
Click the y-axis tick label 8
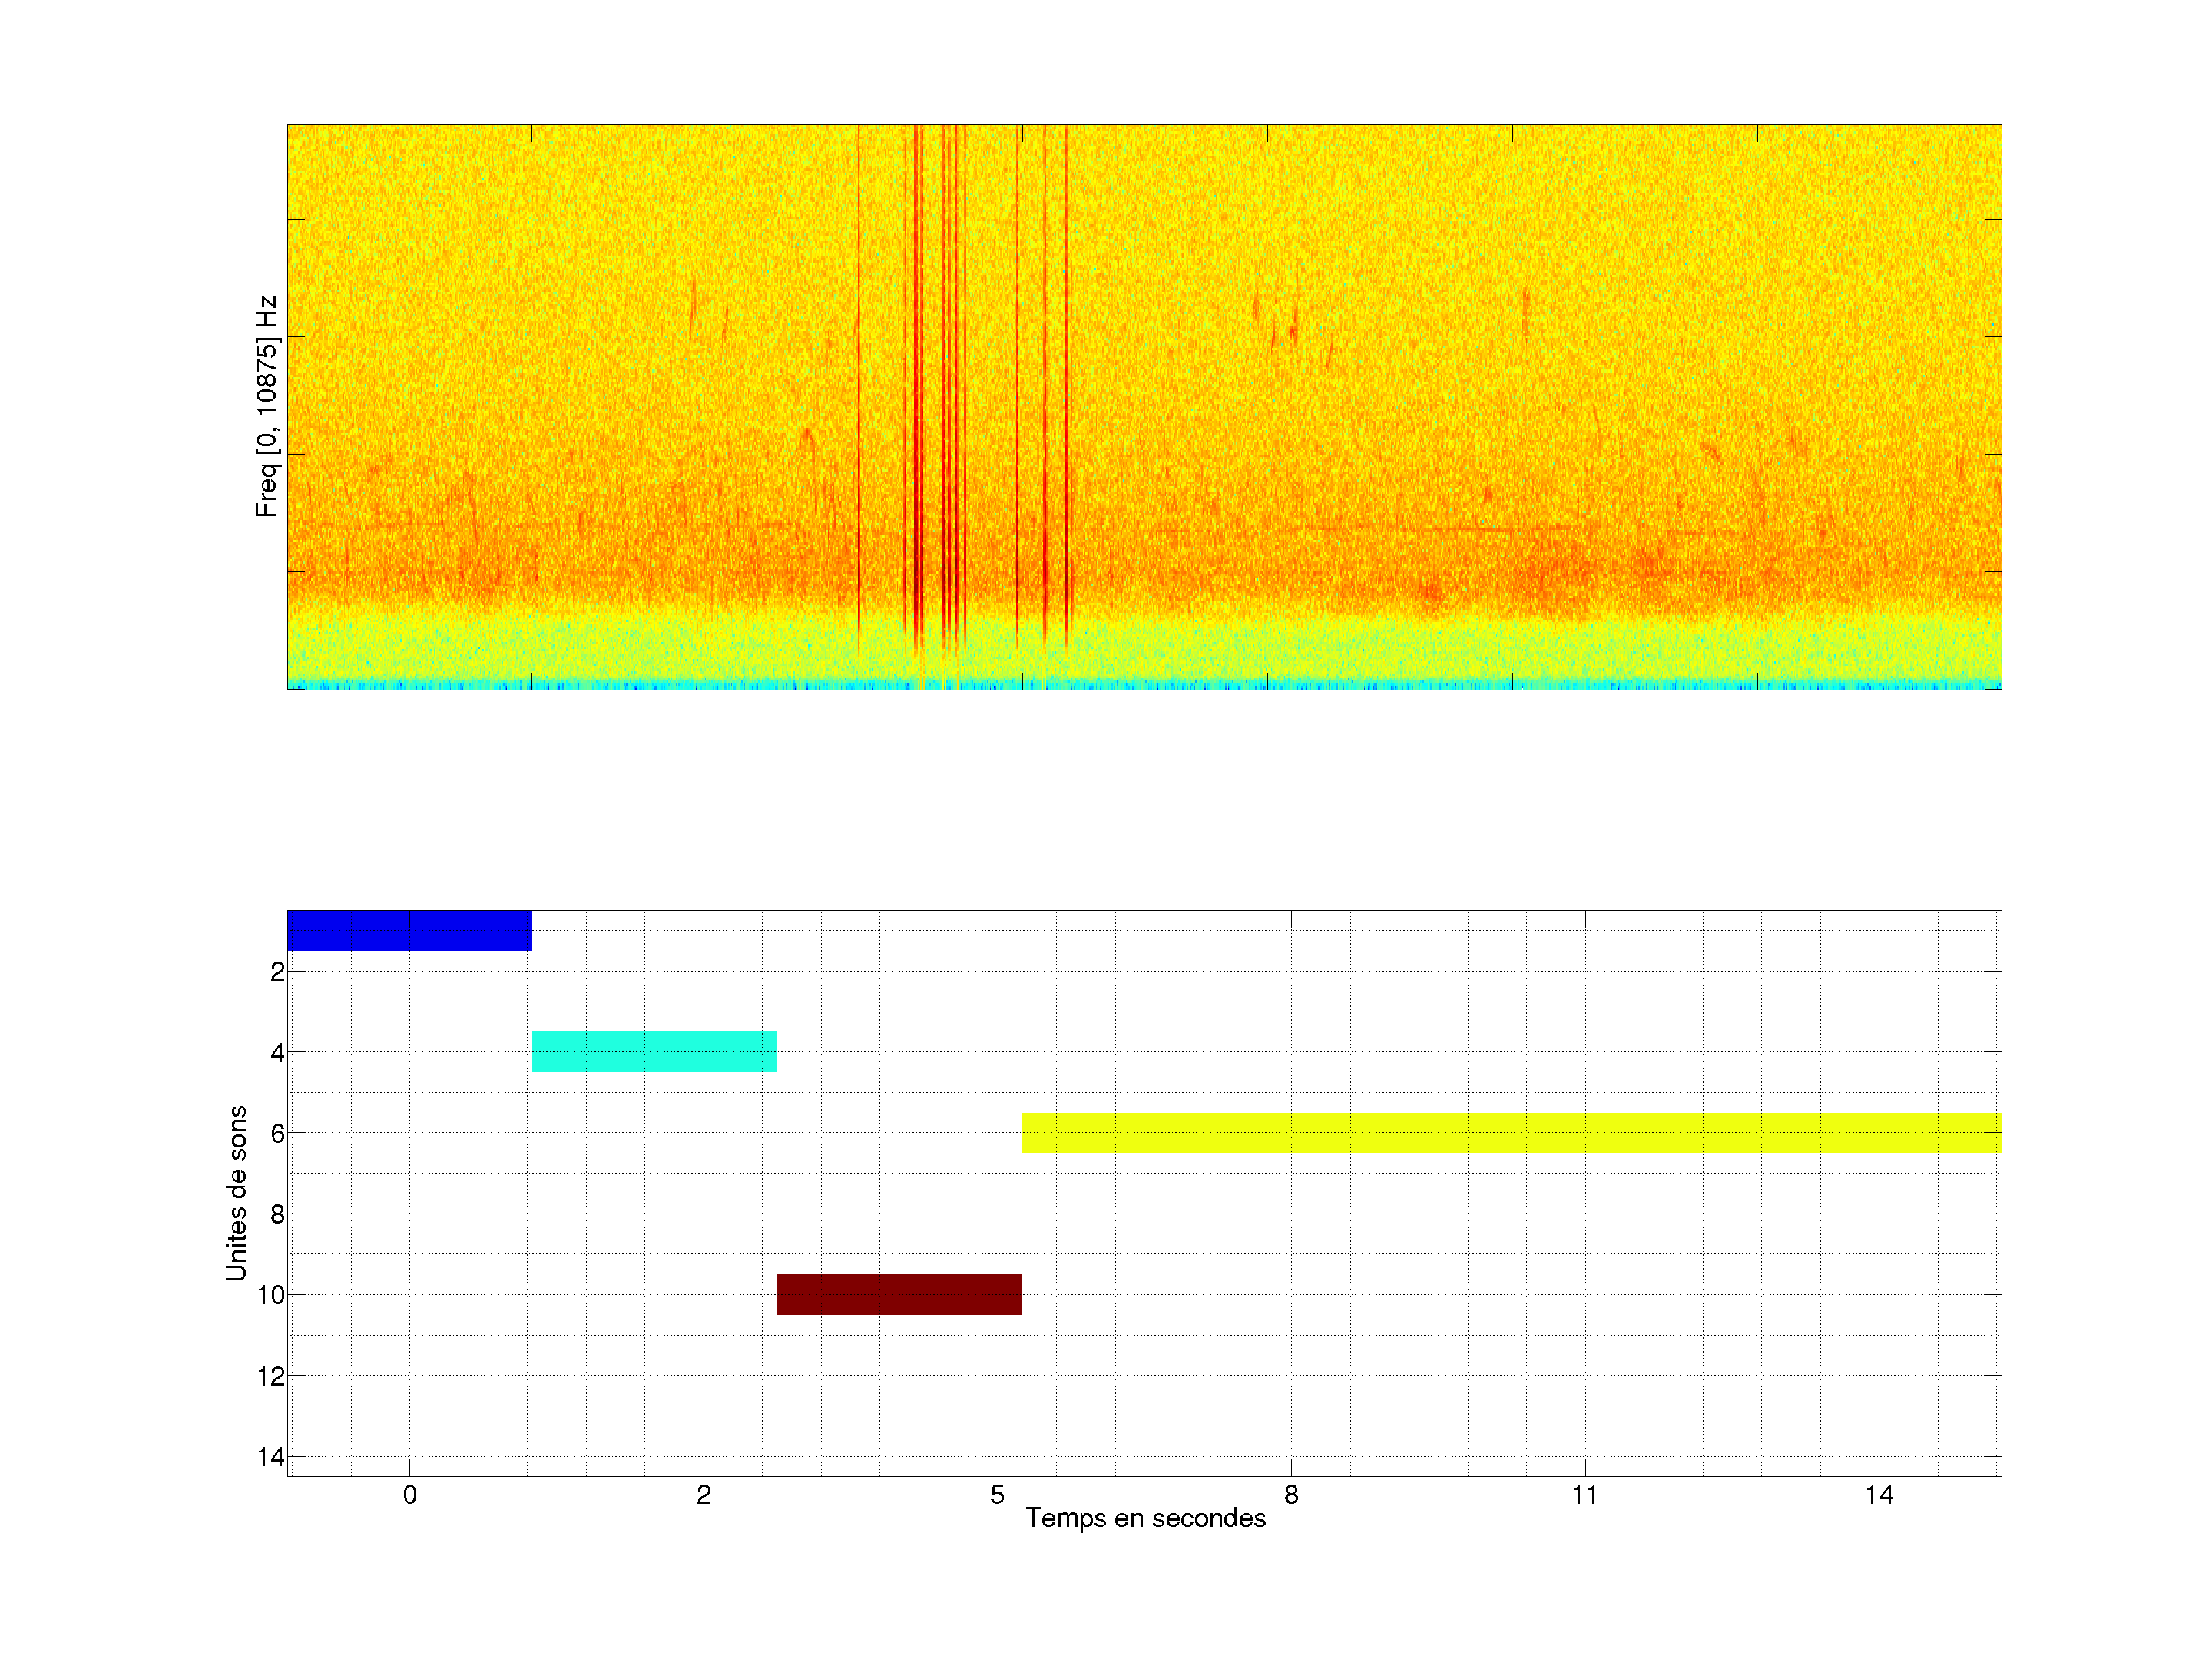click(277, 1214)
